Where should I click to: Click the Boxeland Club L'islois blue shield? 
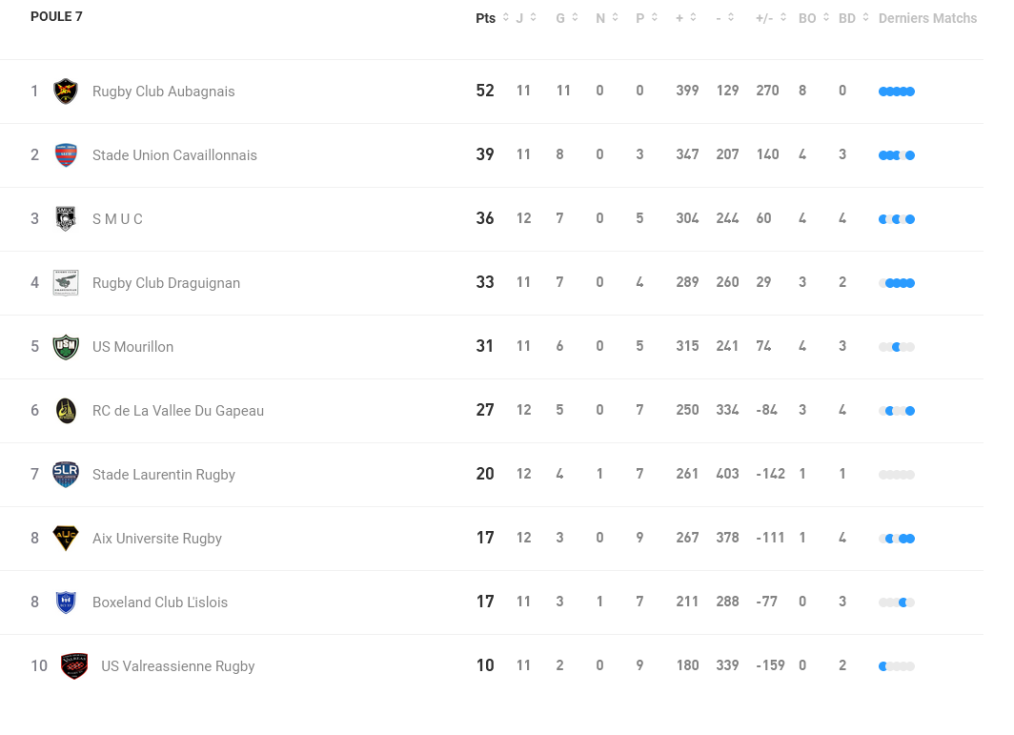tap(66, 602)
